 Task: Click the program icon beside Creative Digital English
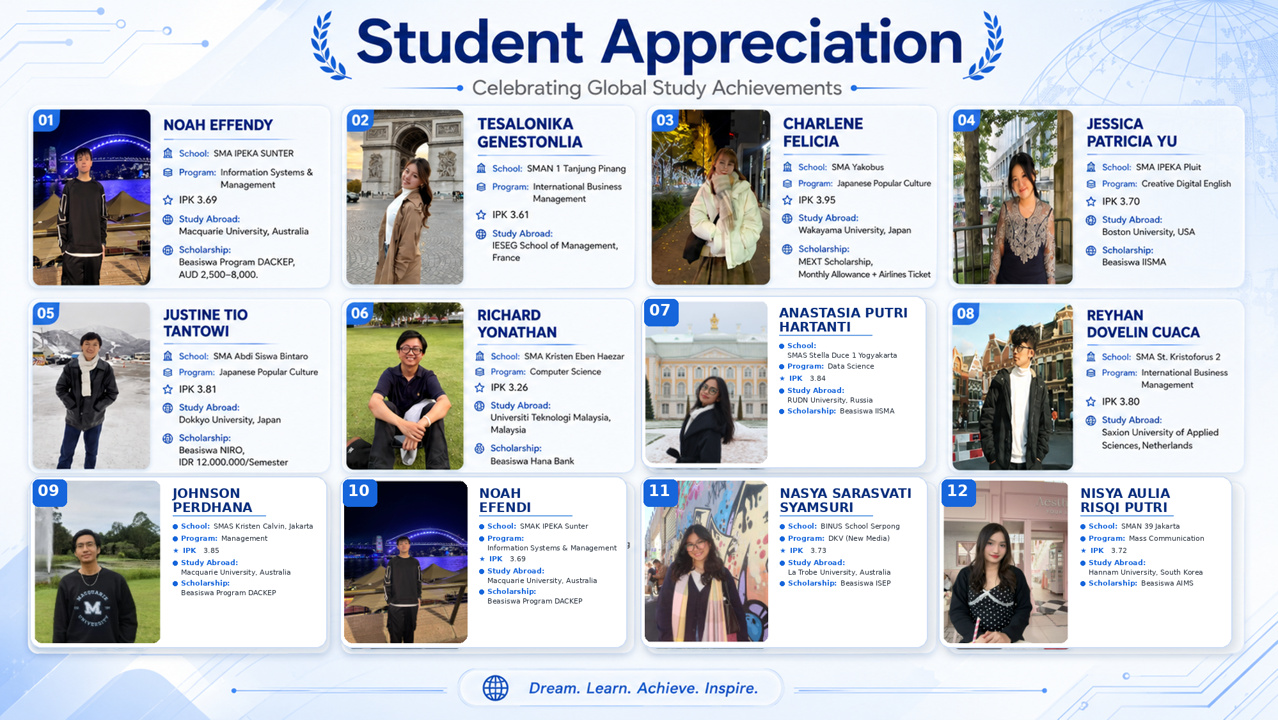click(x=1091, y=184)
